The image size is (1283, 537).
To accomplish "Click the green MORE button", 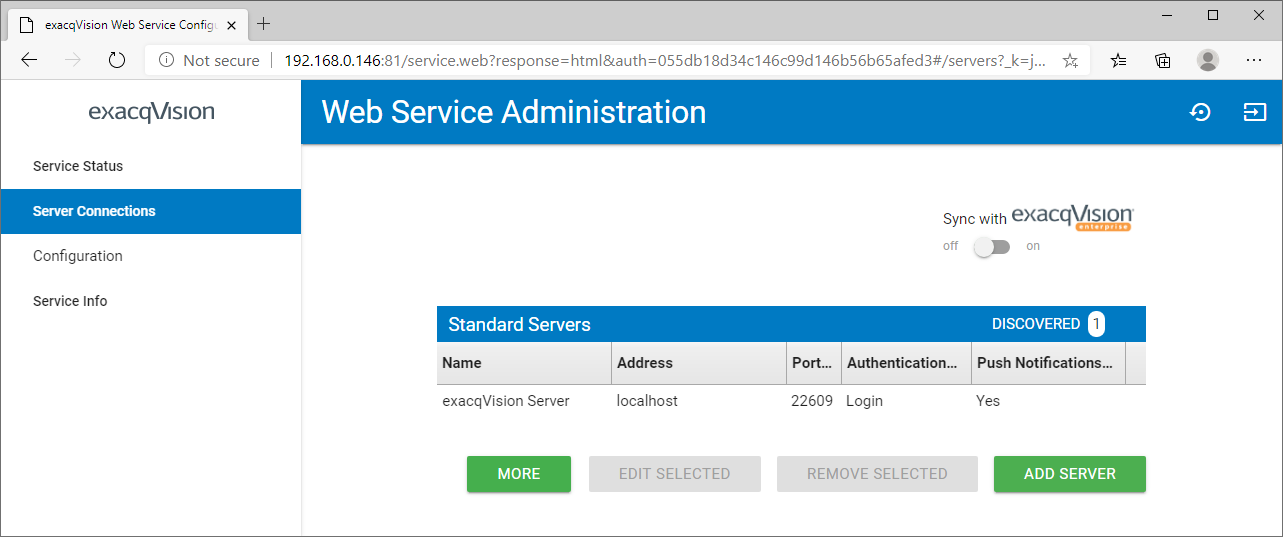I will pos(519,474).
